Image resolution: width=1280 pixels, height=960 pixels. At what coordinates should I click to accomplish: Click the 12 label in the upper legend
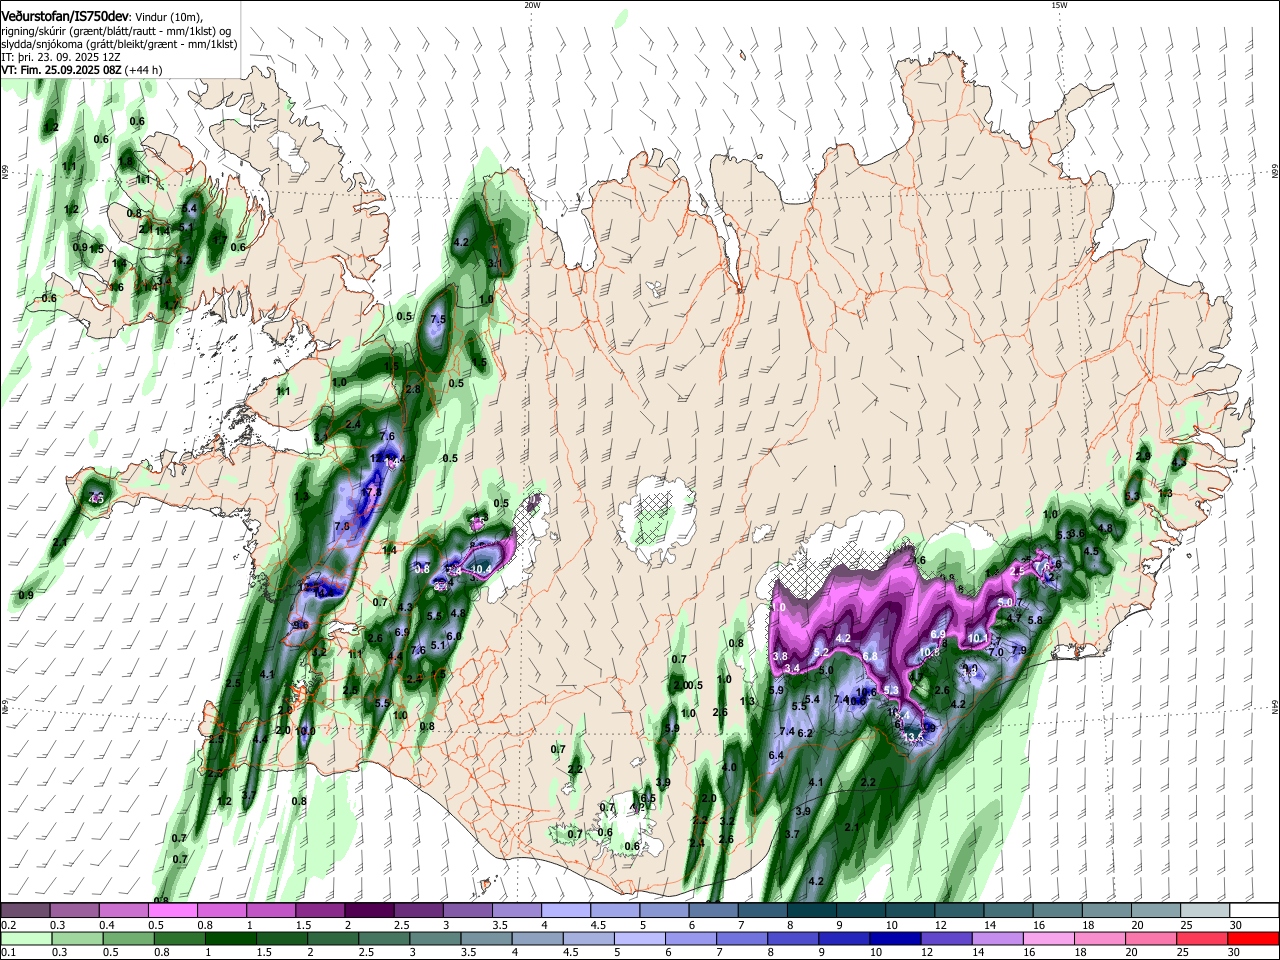(942, 925)
